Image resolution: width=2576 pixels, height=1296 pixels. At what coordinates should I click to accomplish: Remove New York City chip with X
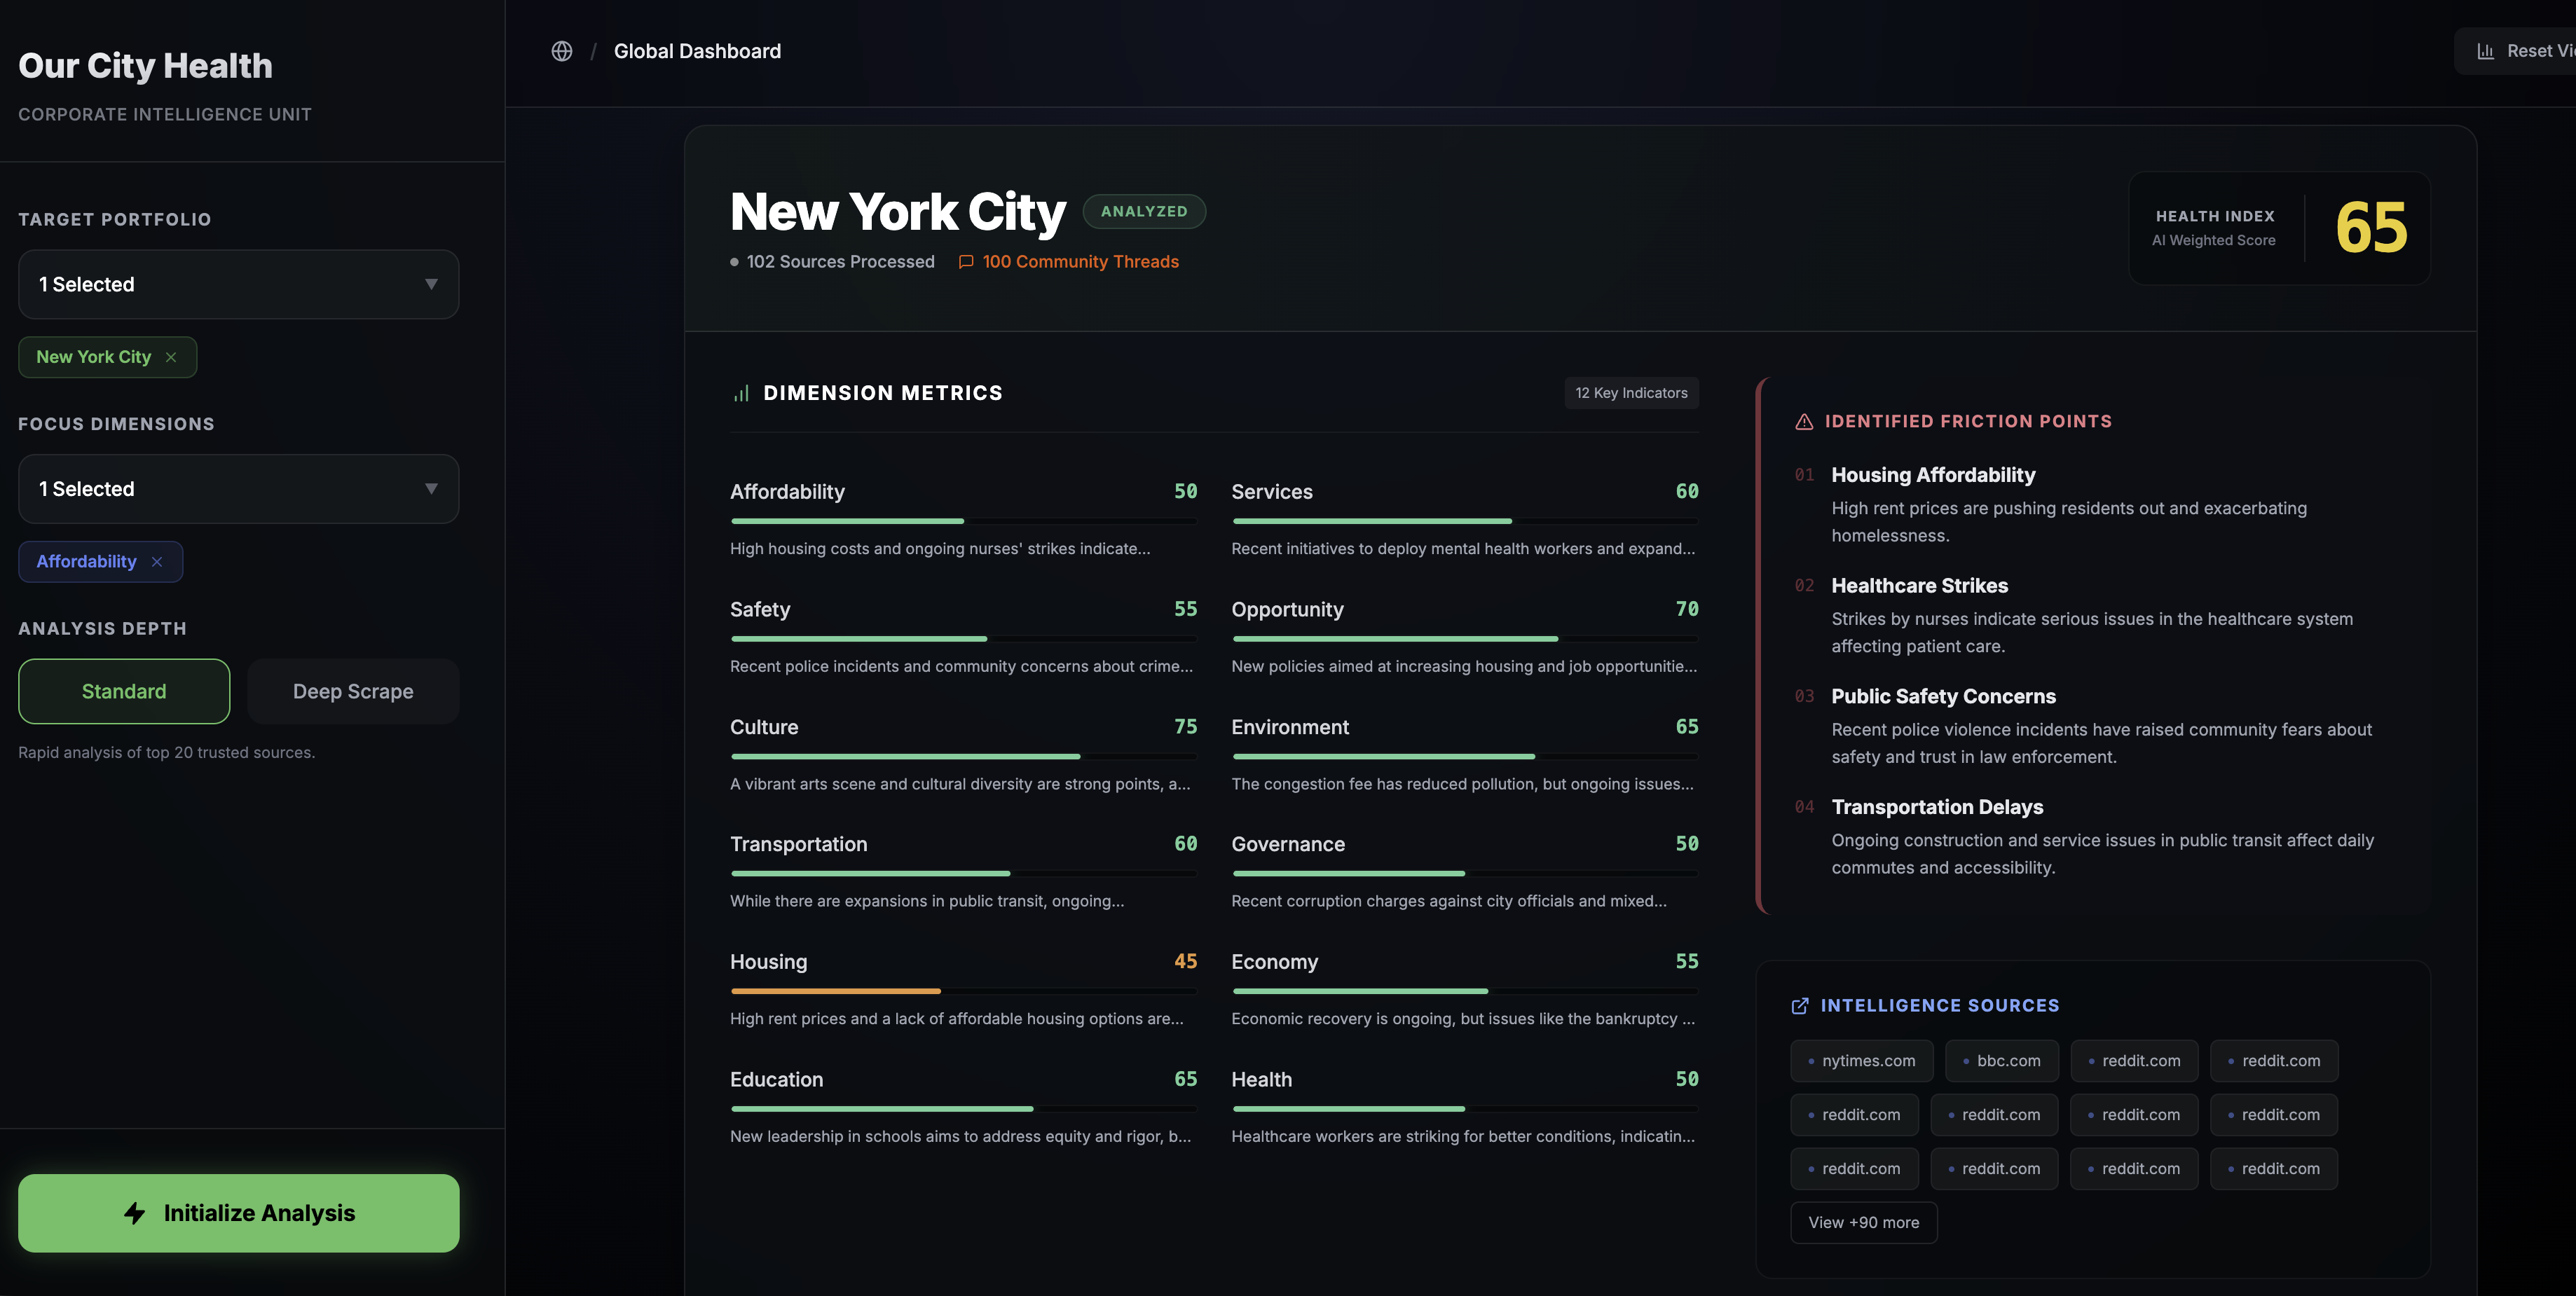pyautogui.click(x=171, y=357)
